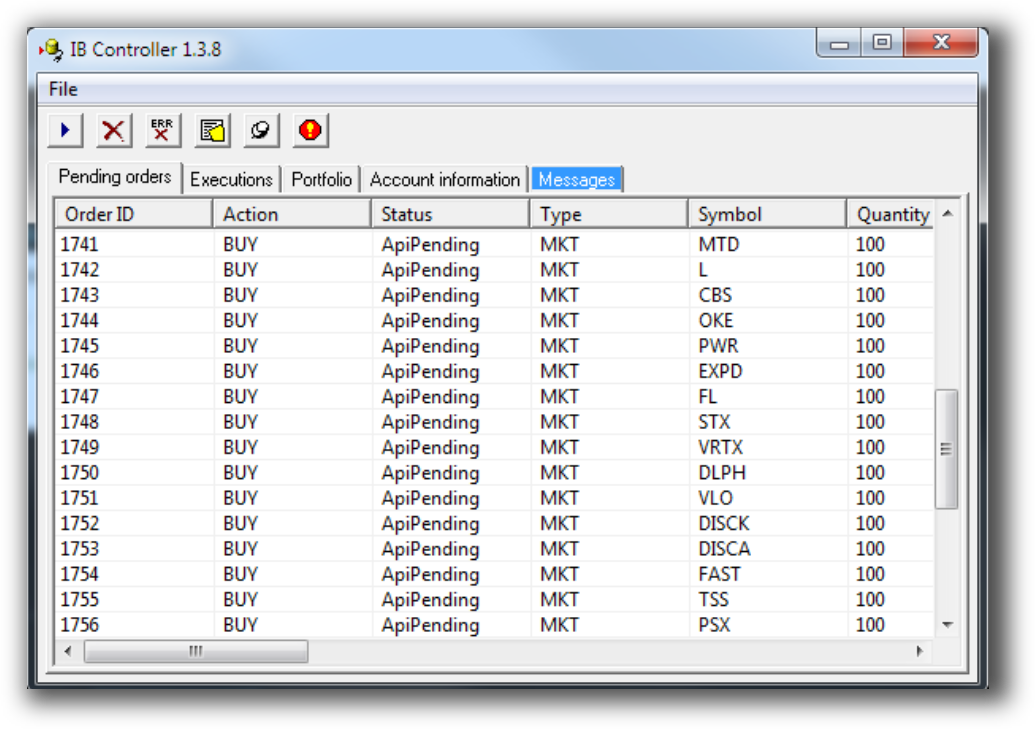Switch to the Executions tab
This screenshot has height=729, width=1035.
pyautogui.click(x=231, y=180)
